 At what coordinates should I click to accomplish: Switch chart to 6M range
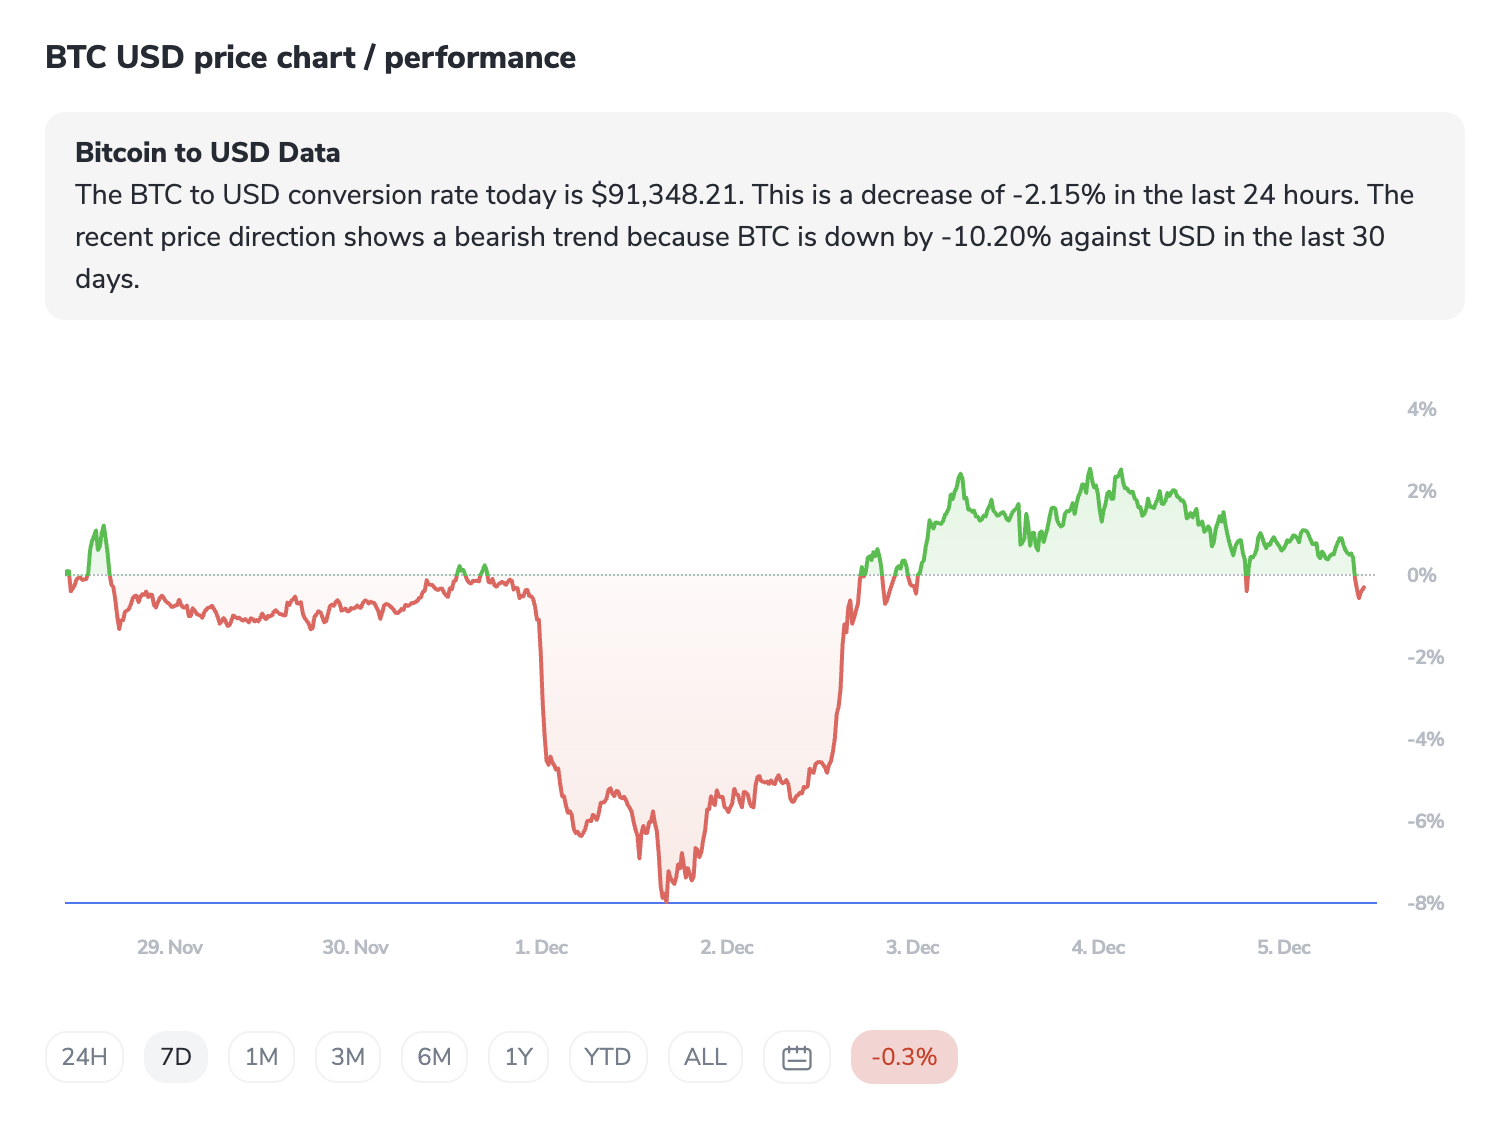tap(434, 1057)
